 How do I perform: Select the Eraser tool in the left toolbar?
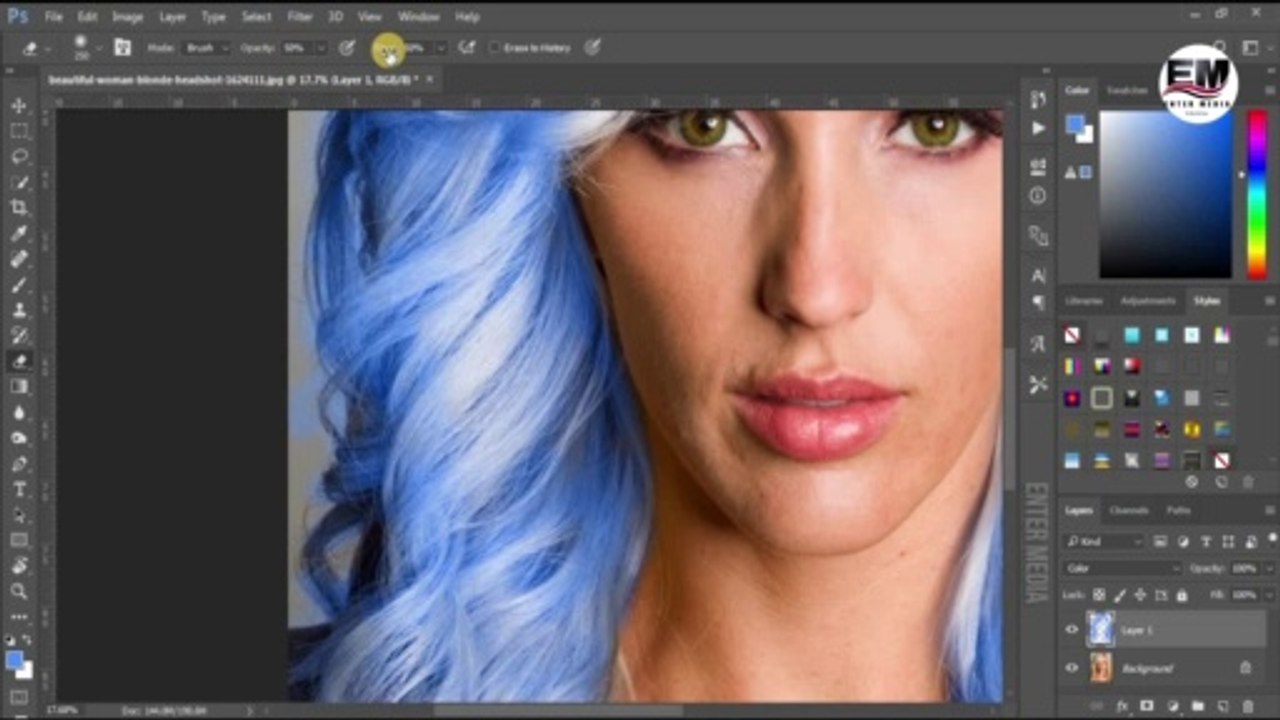coord(19,361)
